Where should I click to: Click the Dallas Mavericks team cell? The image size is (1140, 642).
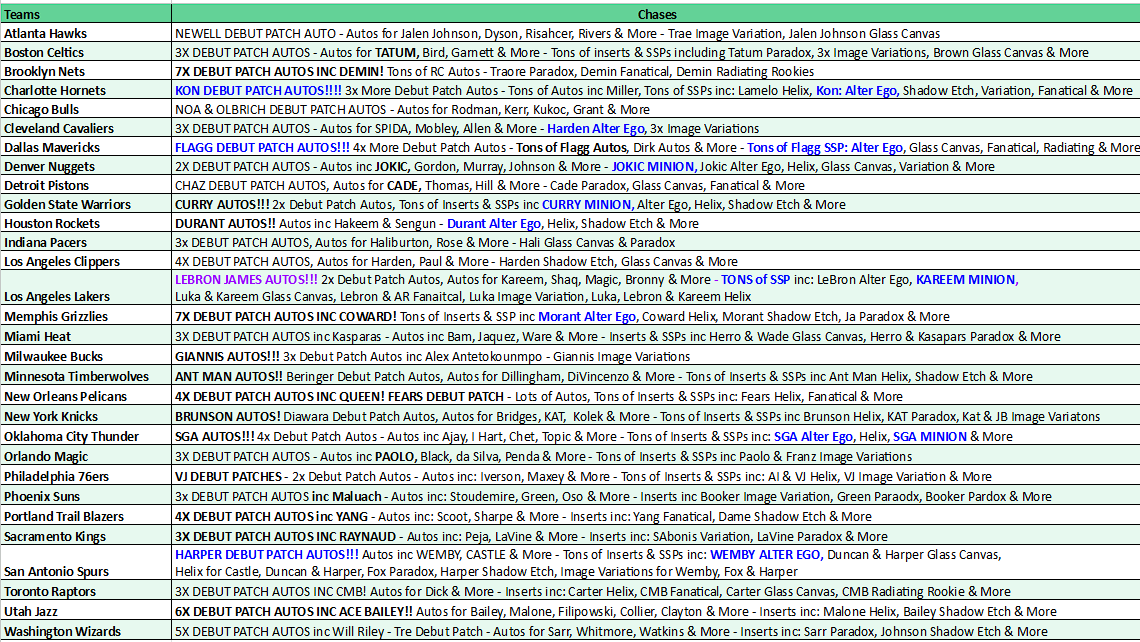[x=86, y=146]
